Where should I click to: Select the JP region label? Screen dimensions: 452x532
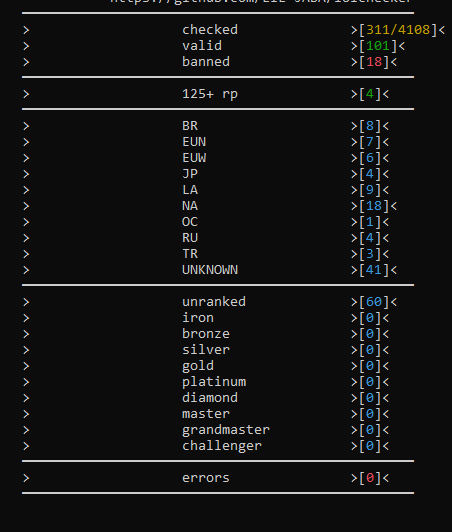pyautogui.click(x=190, y=174)
